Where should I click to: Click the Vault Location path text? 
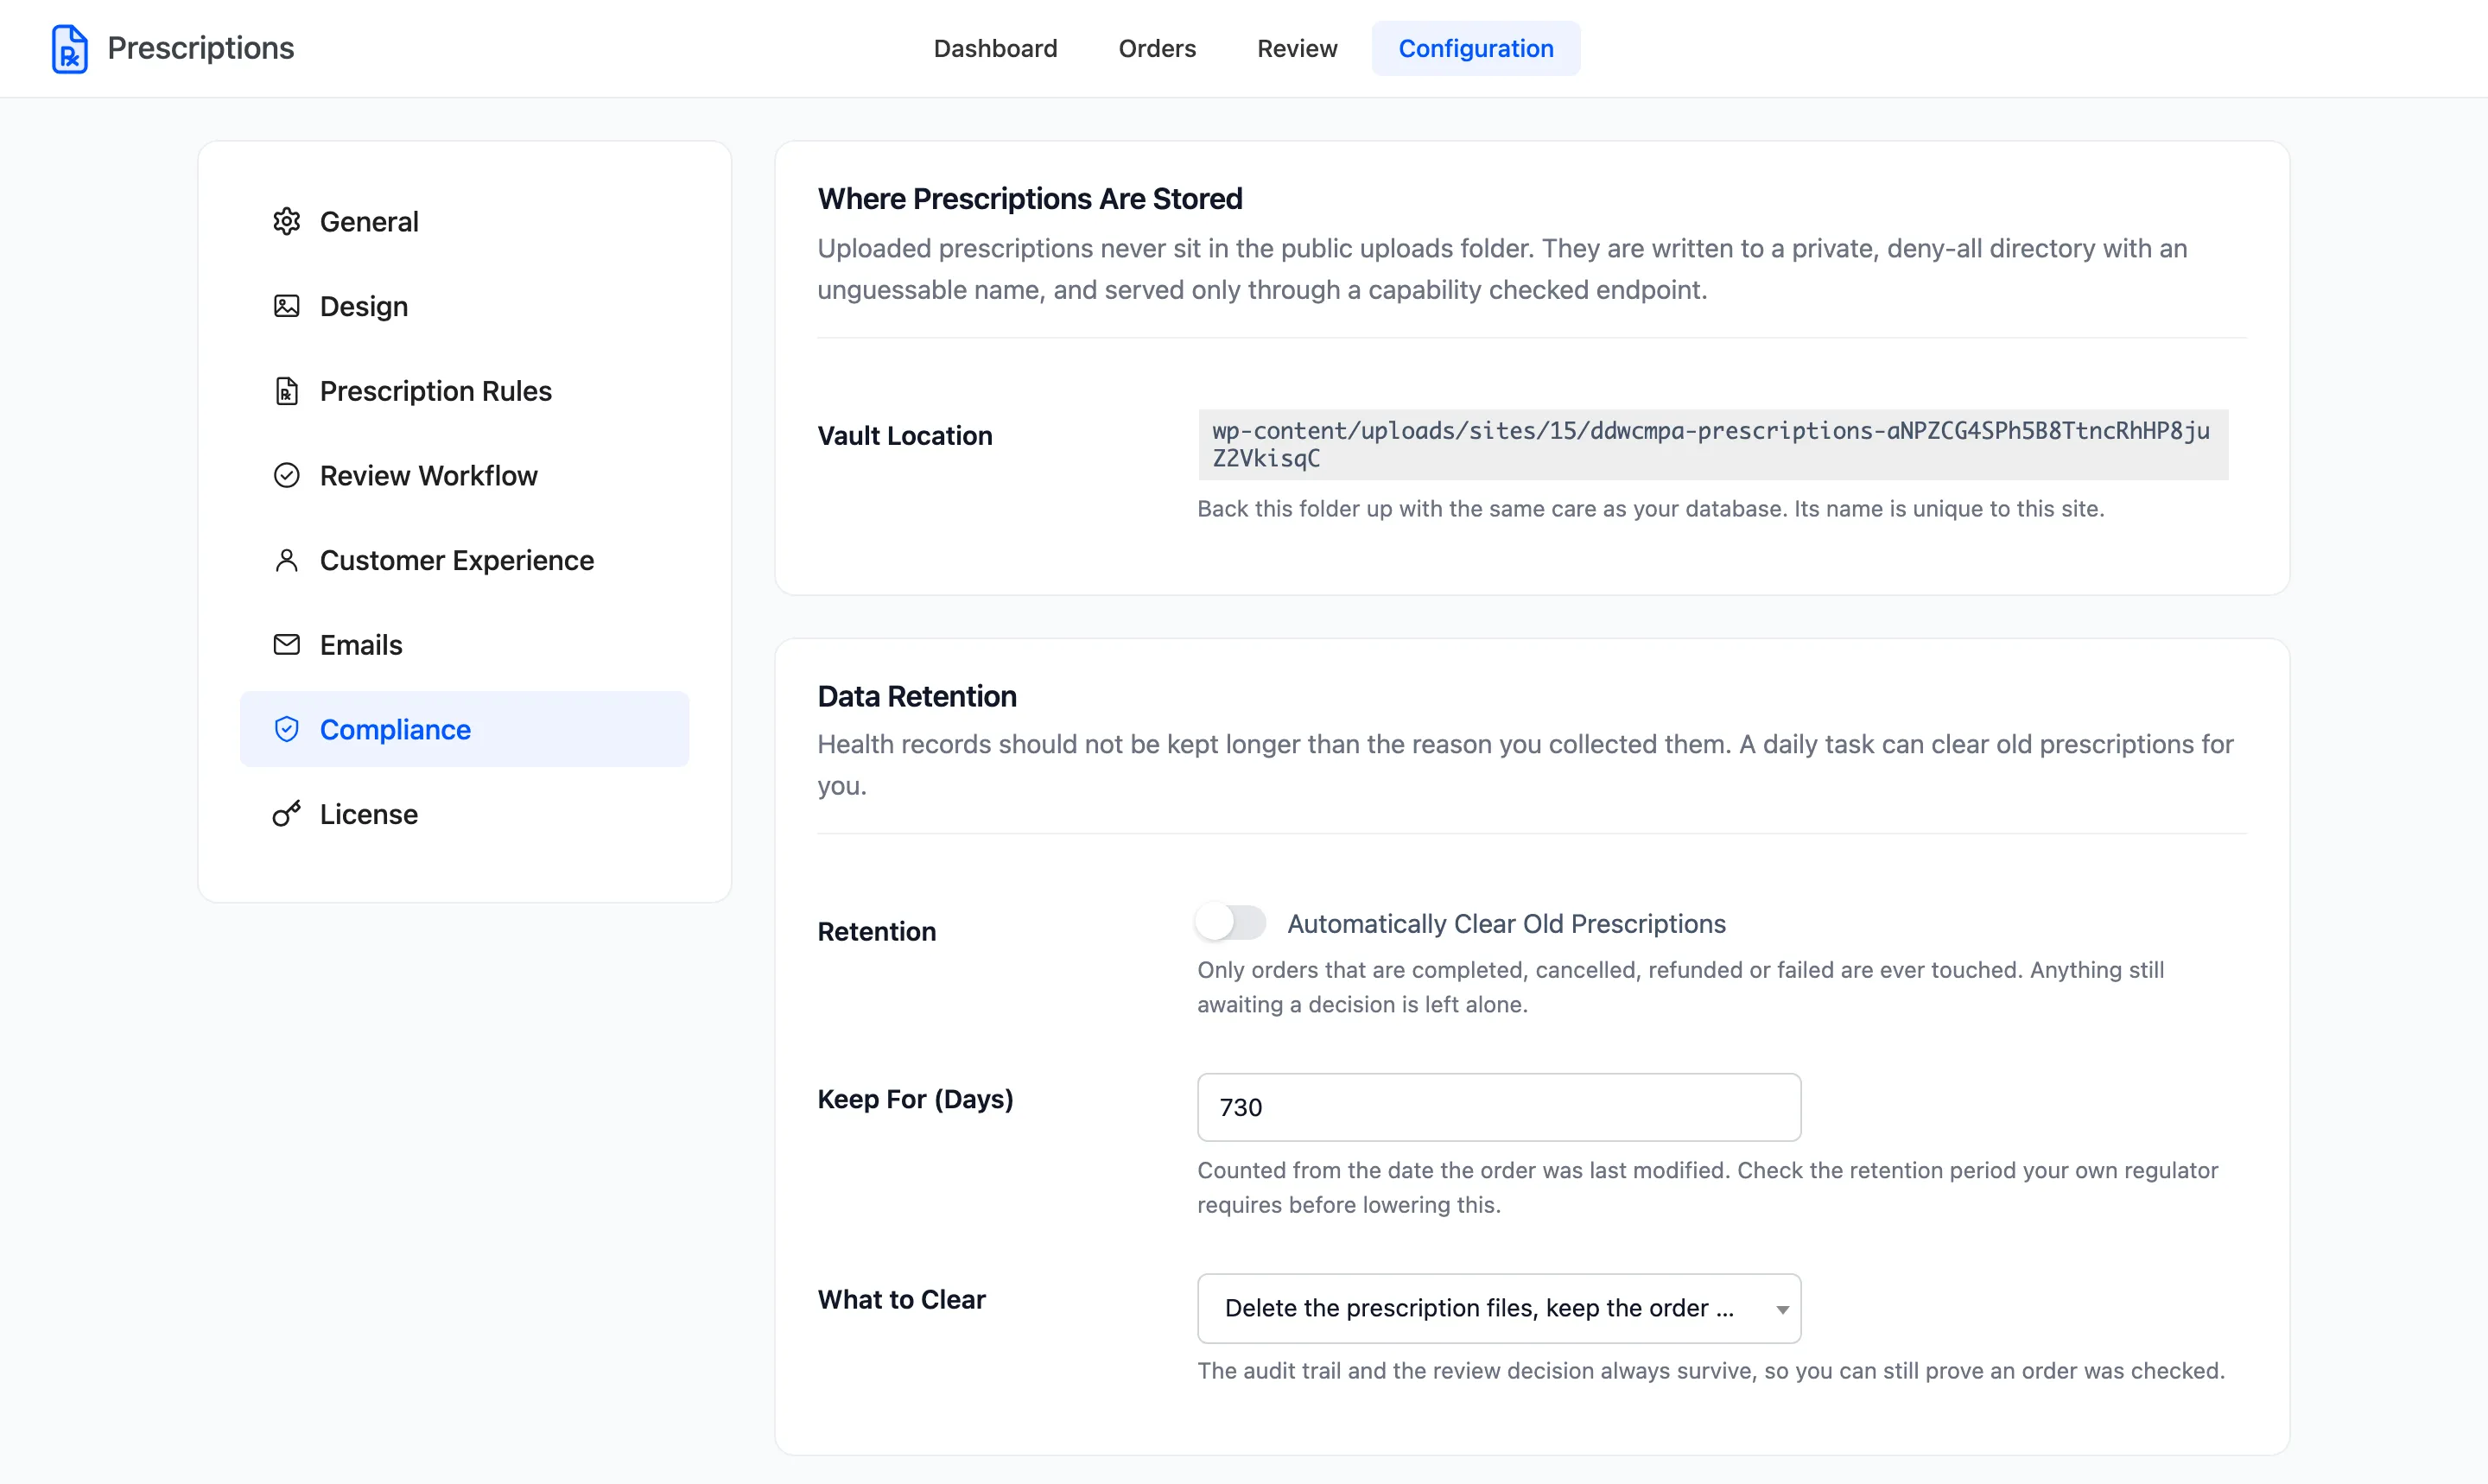(1712, 444)
